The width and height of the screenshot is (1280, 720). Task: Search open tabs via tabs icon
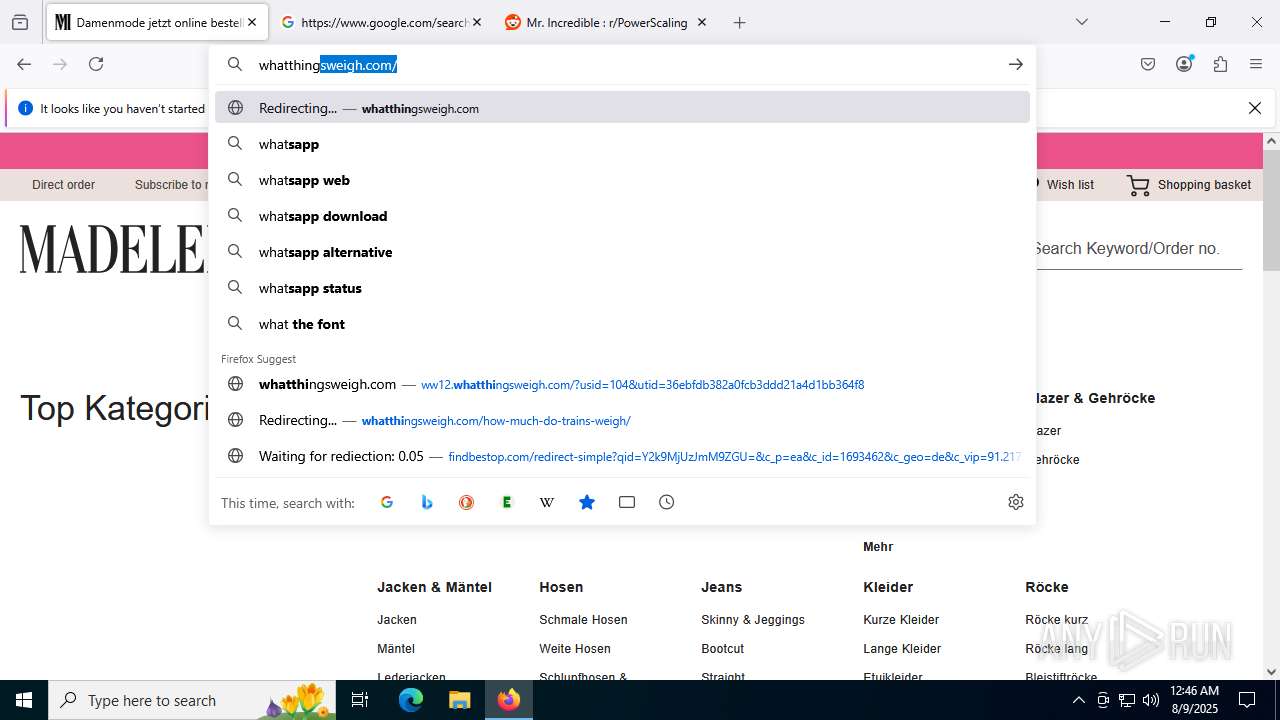(627, 502)
